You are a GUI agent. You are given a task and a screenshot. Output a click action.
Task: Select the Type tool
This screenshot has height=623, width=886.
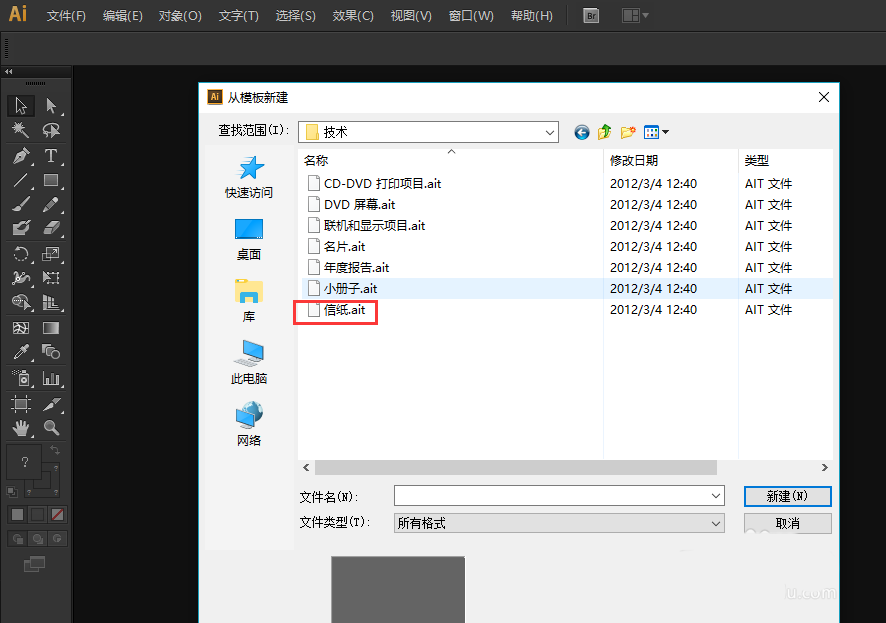tap(52, 156)
